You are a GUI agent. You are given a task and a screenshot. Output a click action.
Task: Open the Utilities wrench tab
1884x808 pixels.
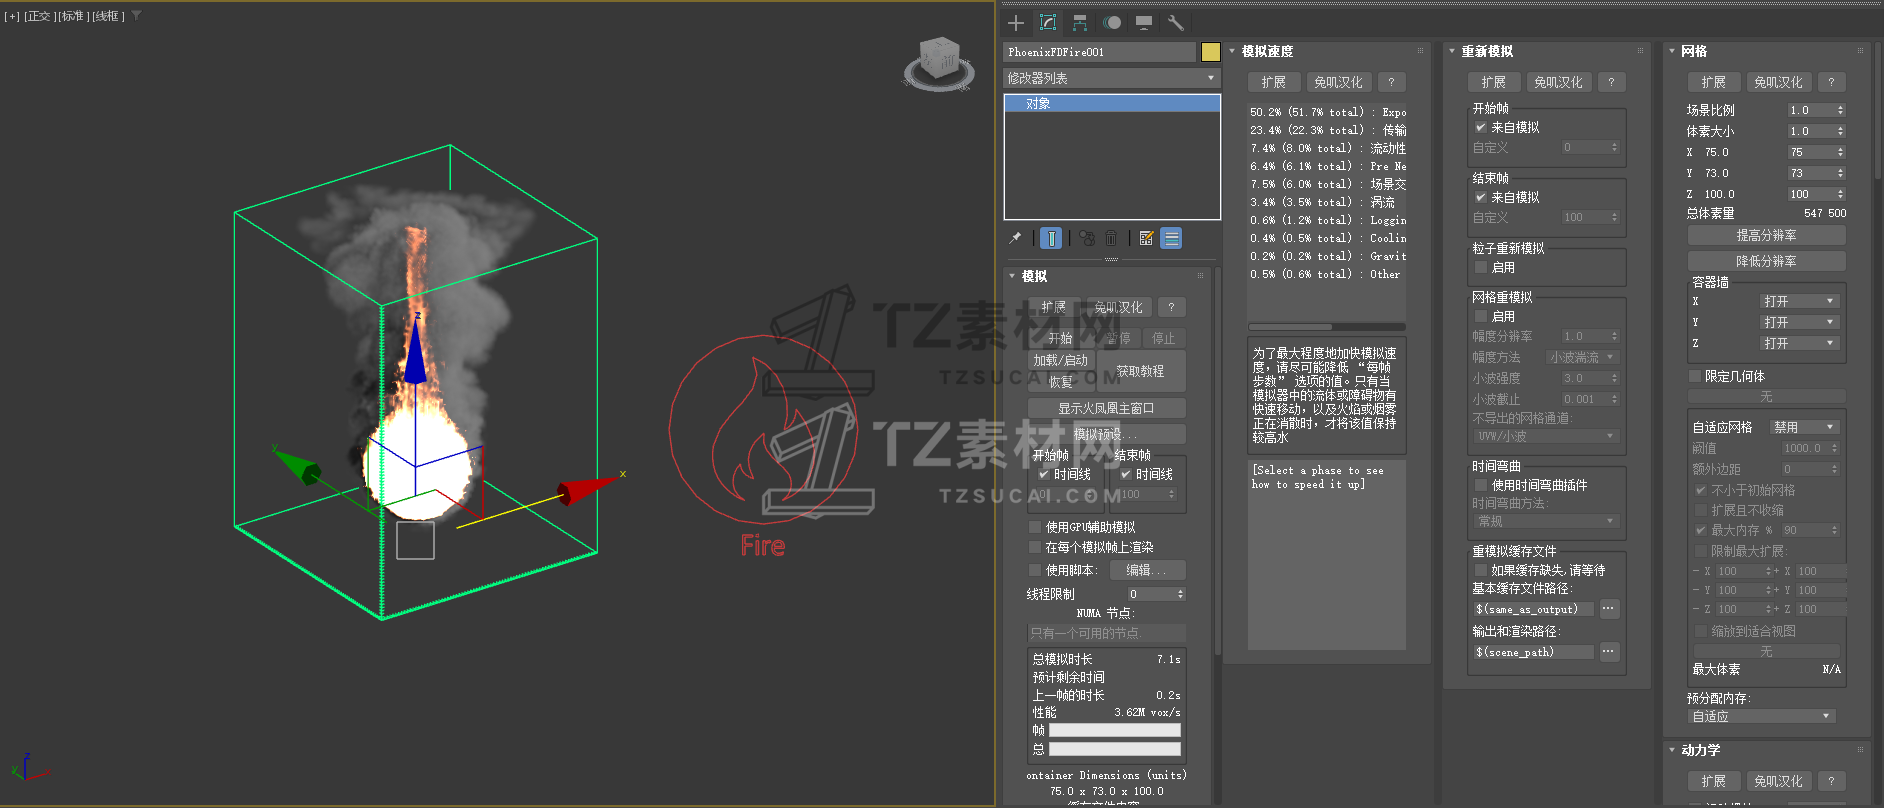(1176, 23)
